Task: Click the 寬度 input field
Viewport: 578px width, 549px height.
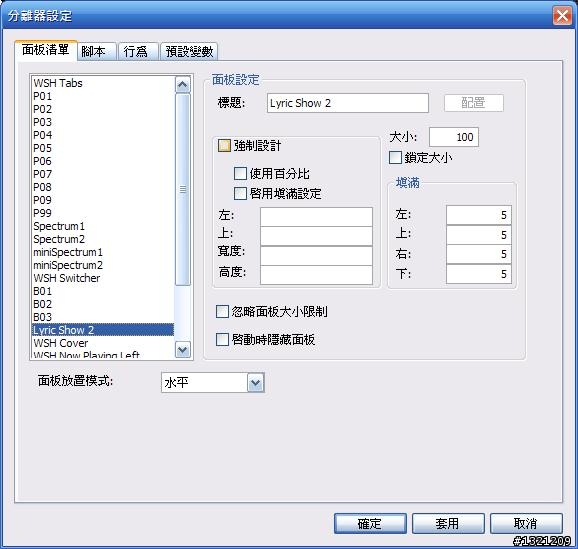Action: 316,256
